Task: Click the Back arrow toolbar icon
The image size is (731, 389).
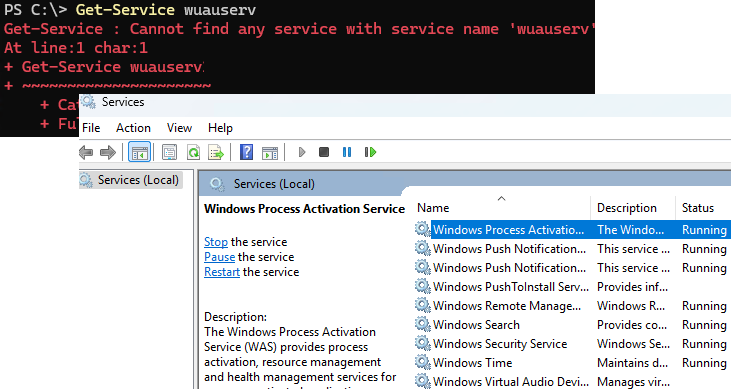Action: (x=86, y=152)
